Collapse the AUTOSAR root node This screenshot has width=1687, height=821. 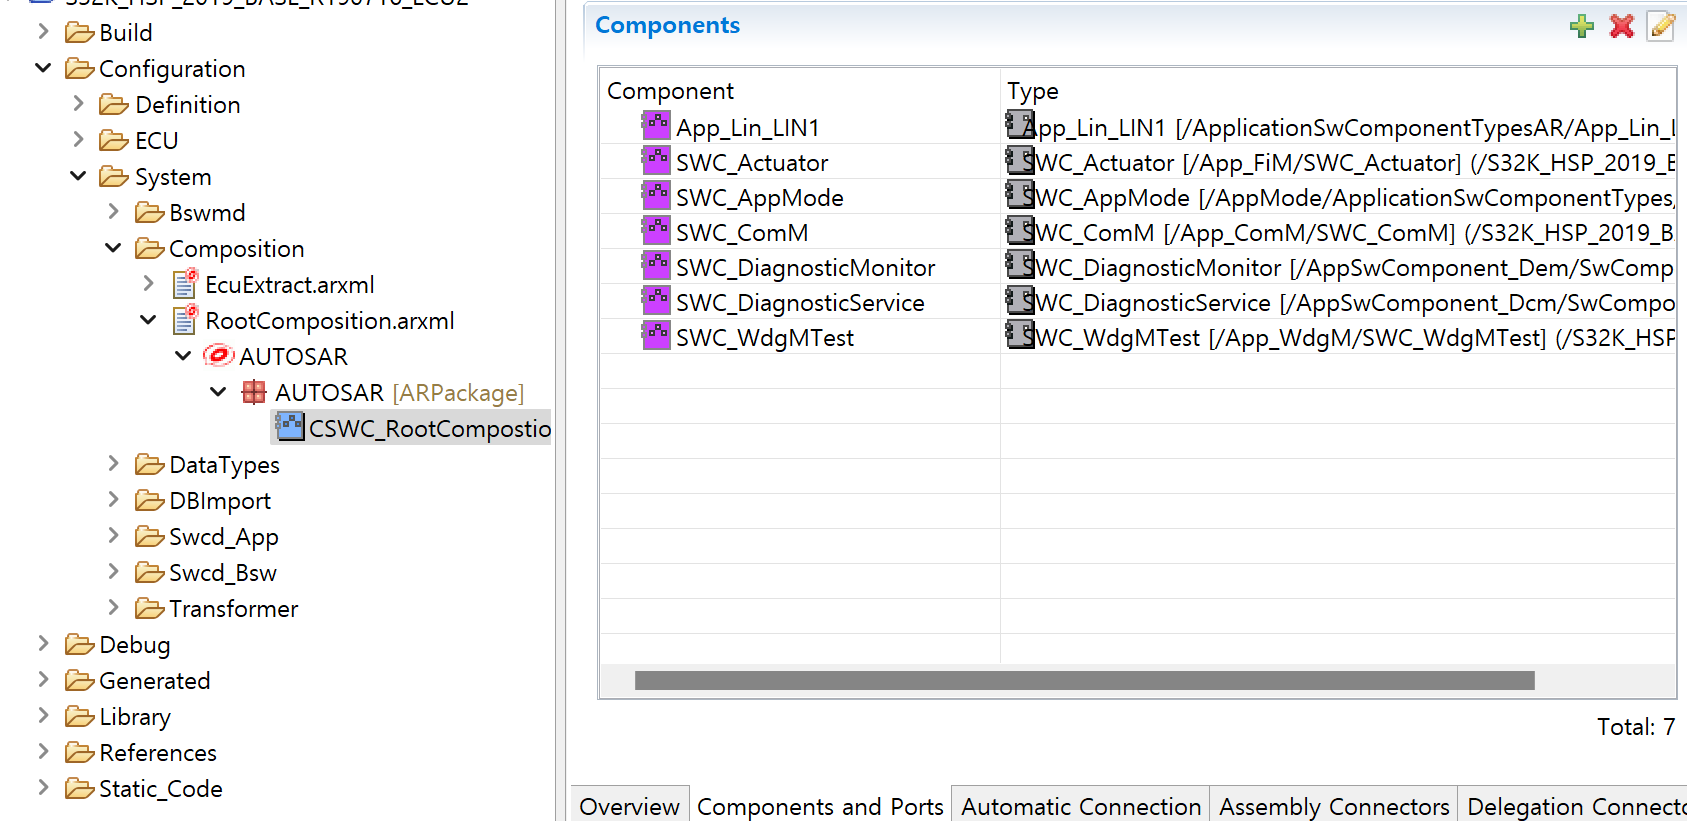tap(183, 356)
